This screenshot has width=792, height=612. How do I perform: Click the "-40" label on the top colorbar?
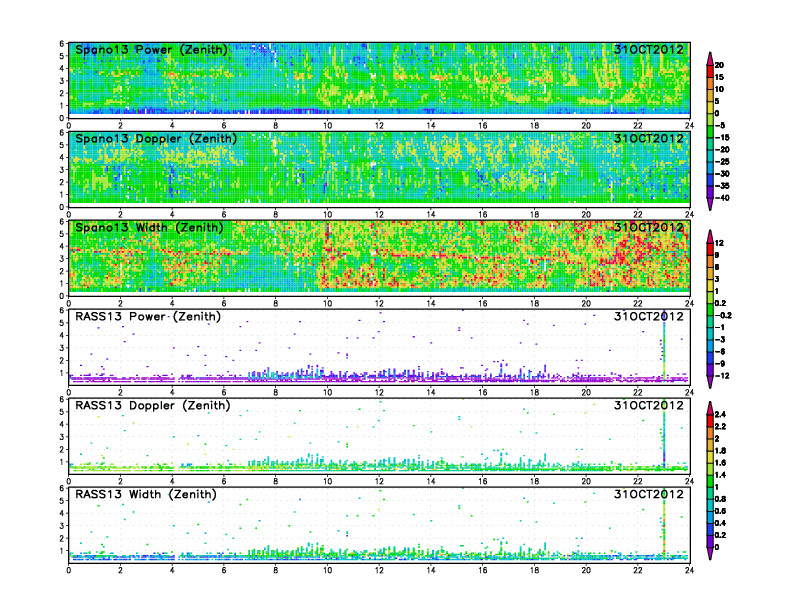point(722,198)
